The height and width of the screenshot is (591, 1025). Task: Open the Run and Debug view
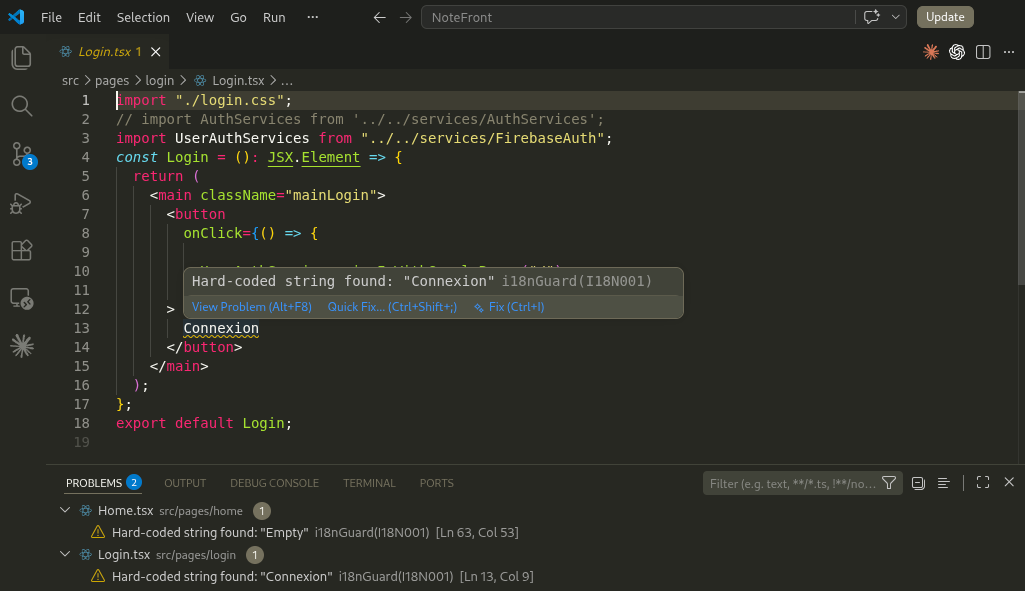pos(22,203)
